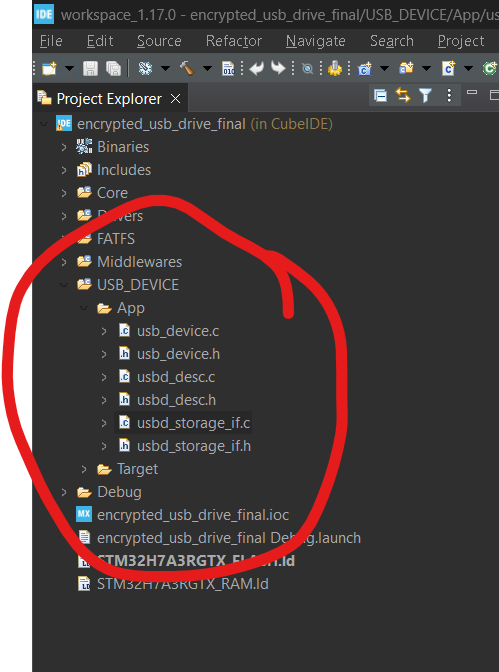Click the new C project icon

pyautogui.click(x=365, y=68)
